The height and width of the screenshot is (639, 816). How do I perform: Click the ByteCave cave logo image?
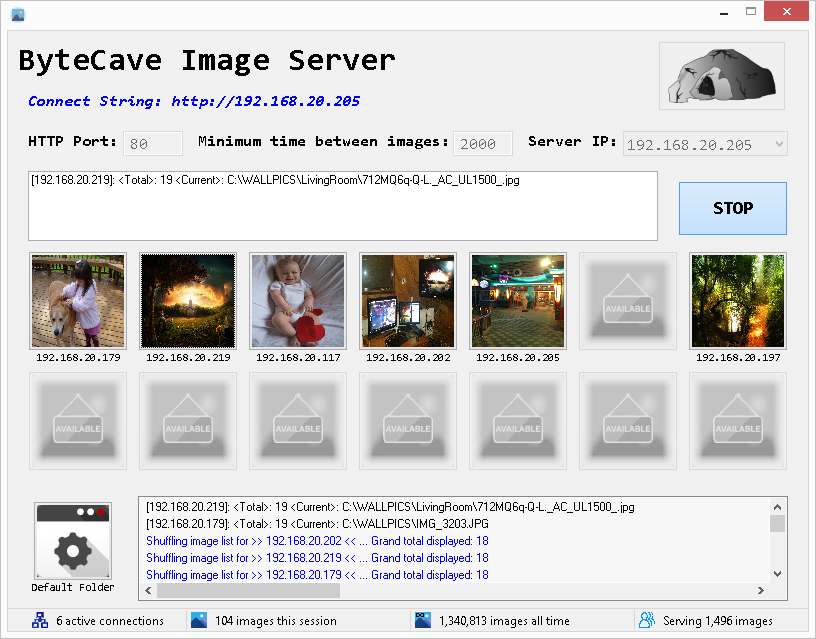[x=722, y=76]
